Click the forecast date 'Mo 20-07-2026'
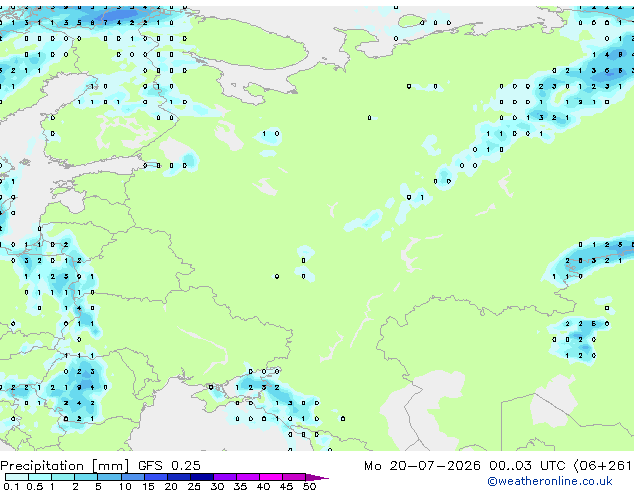 (x=422, y=466)
